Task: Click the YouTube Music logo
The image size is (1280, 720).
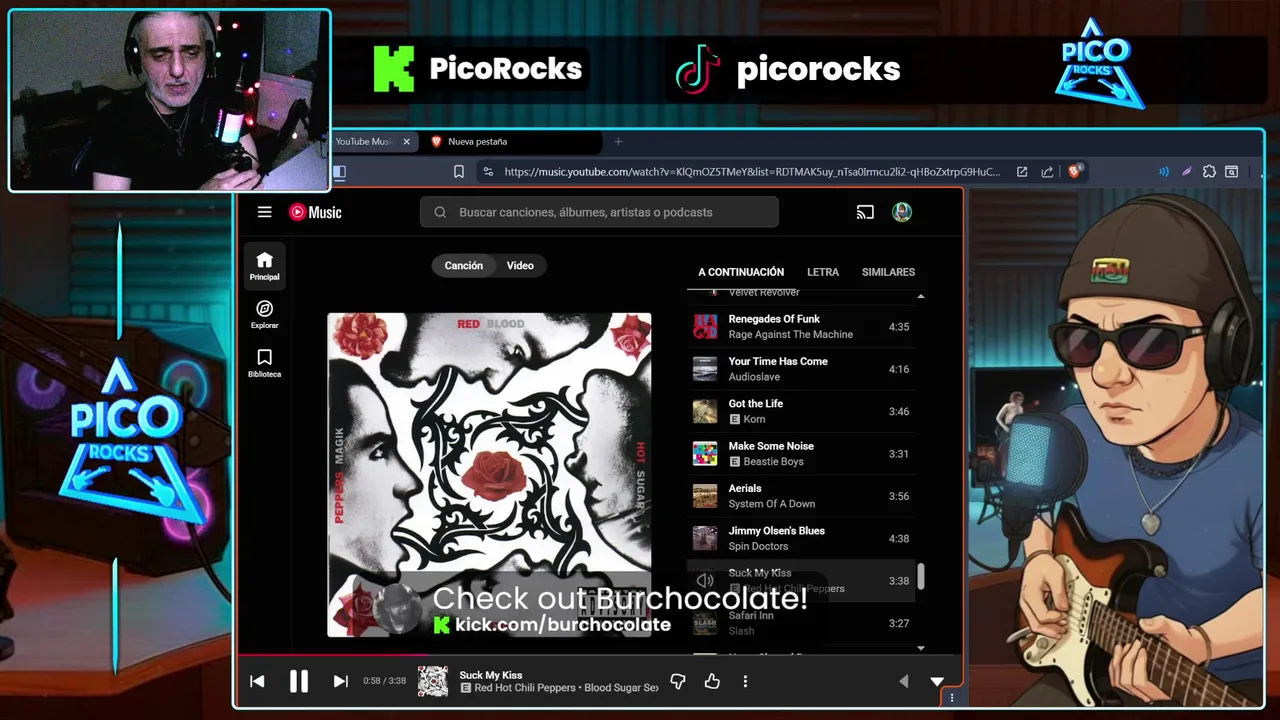Action: click(x=315, y=212)
